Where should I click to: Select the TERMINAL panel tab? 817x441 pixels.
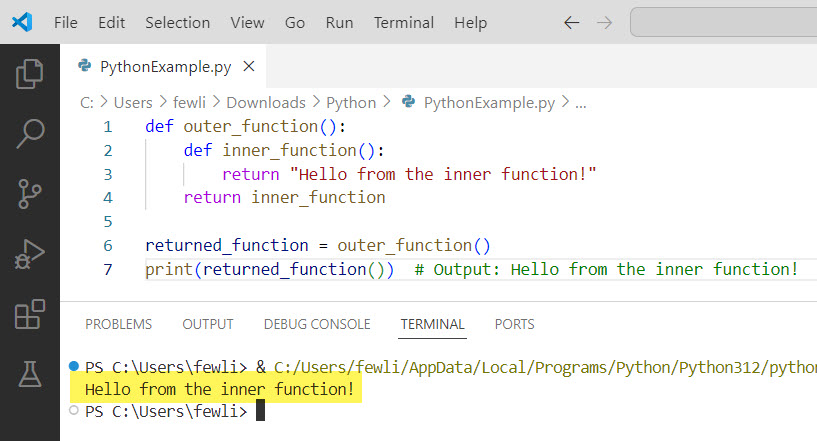432,324
